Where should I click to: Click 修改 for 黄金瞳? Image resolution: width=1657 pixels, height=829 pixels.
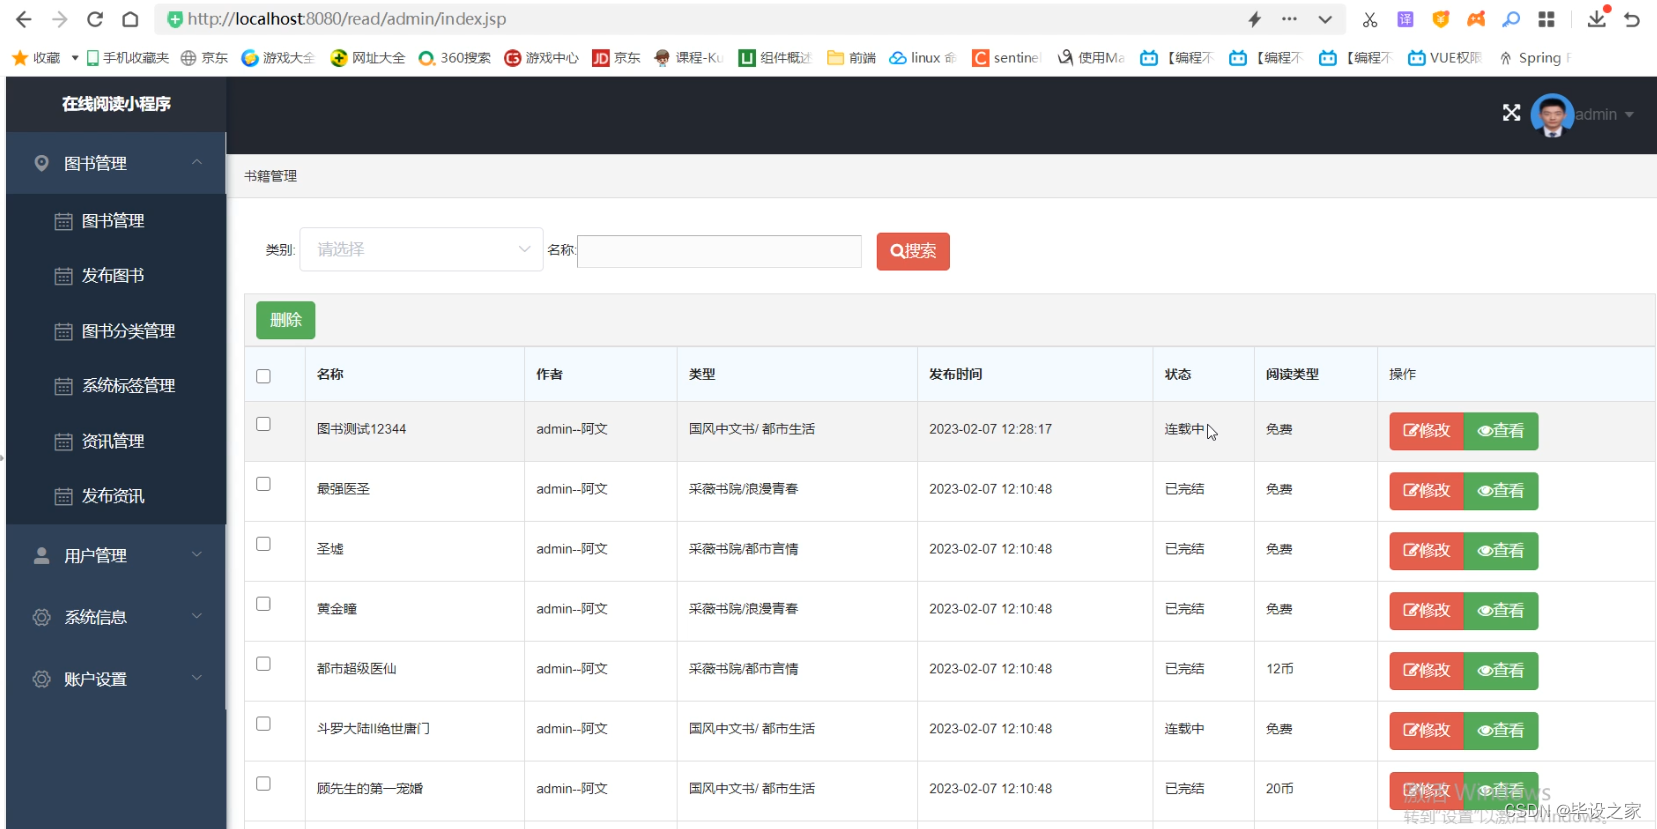(1427, 611)
